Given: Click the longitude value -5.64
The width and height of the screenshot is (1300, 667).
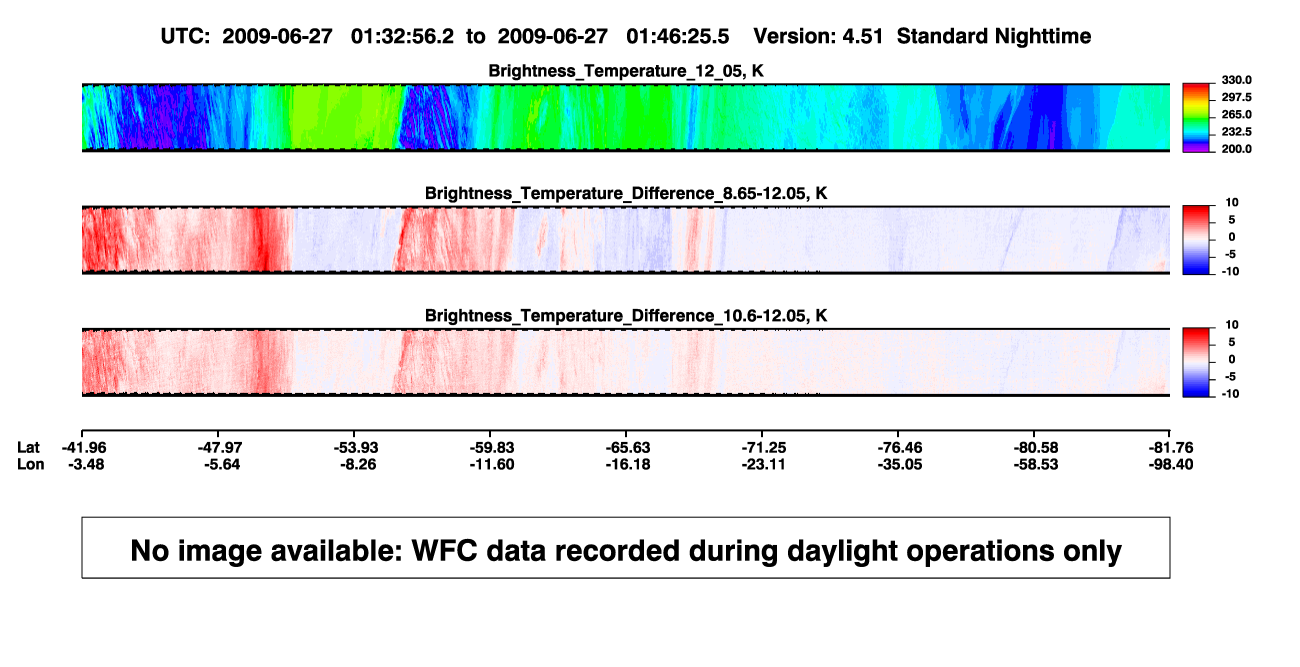Looking at the screenshot, I should tap(221, 464).
